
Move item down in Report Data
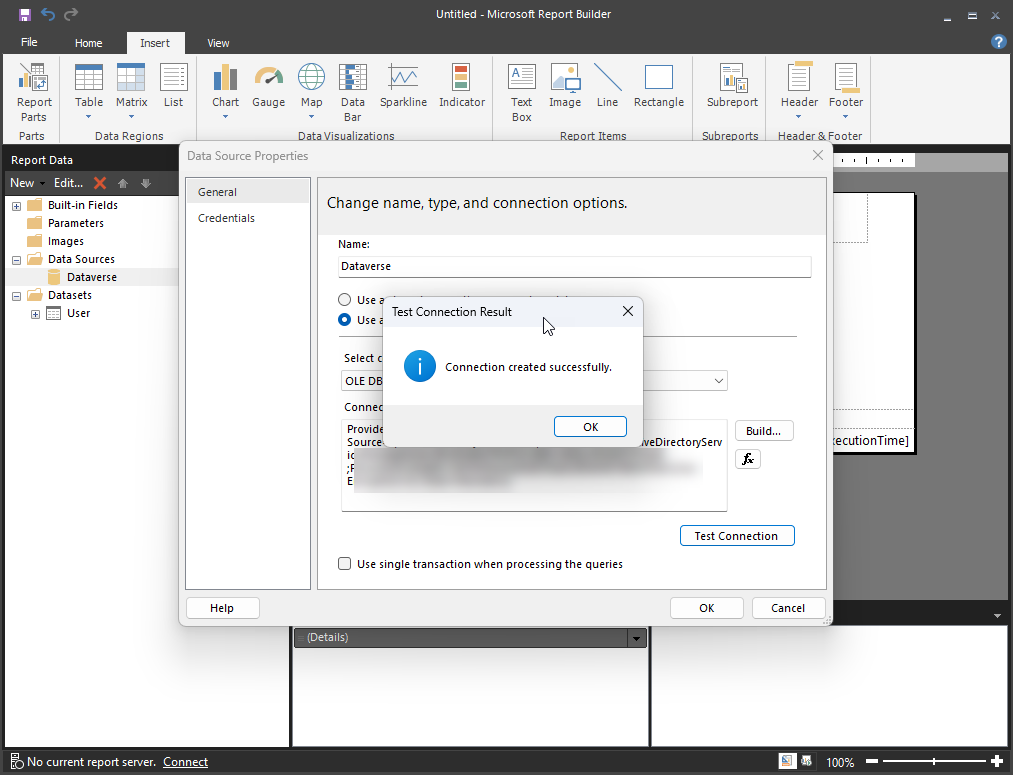(x=146, y=183)
